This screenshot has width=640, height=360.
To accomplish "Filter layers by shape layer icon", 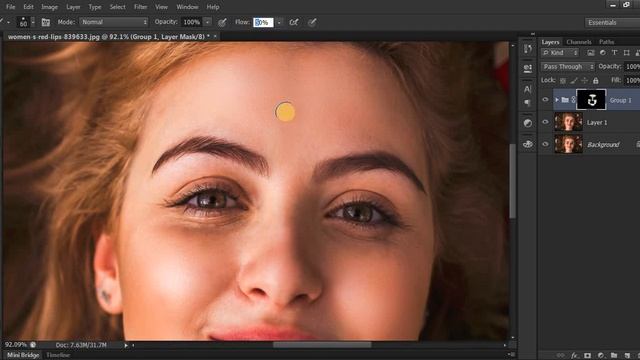I will coord(627,53).
